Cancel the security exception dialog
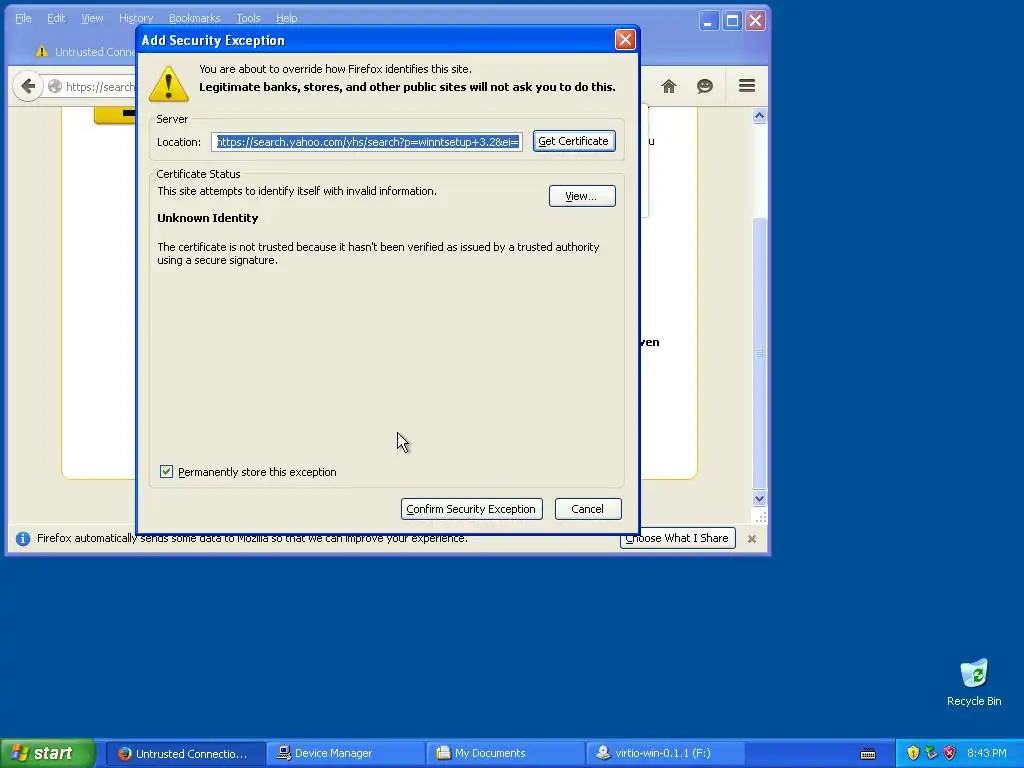This screenshot has height=768, width=1024. 588,509
